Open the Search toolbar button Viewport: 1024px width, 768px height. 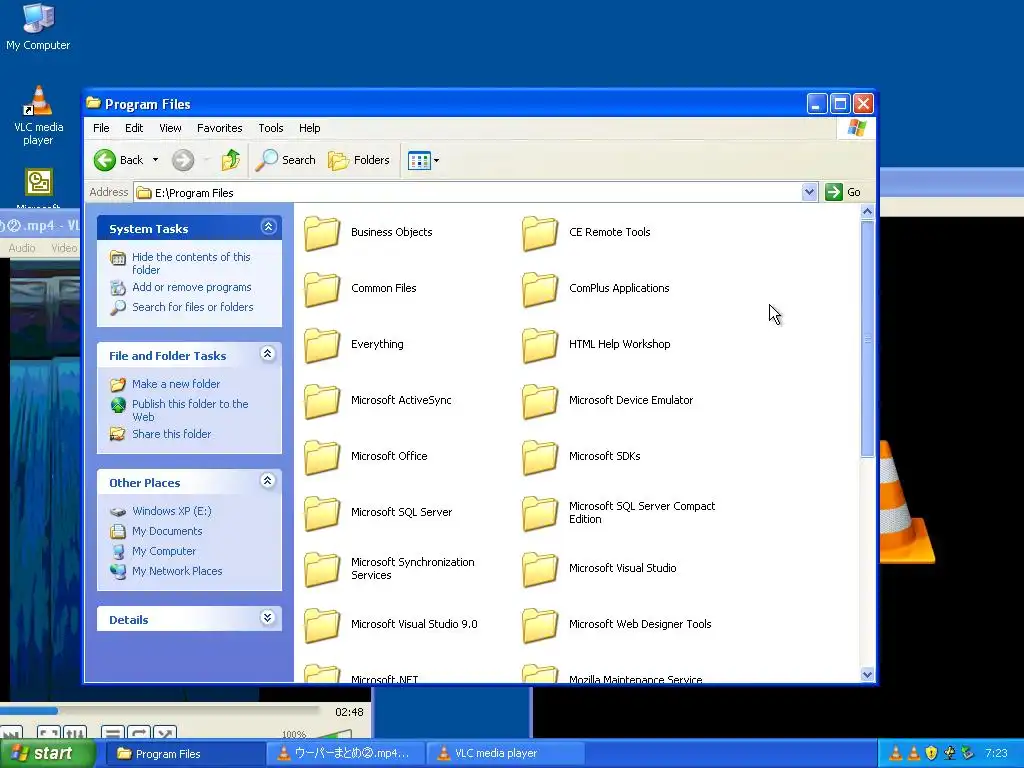tap(286, 160)
